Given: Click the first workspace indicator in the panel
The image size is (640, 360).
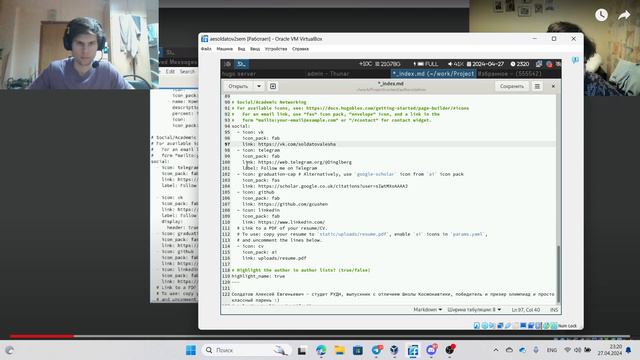Looking at the screenshot, I should pos(228,64).
